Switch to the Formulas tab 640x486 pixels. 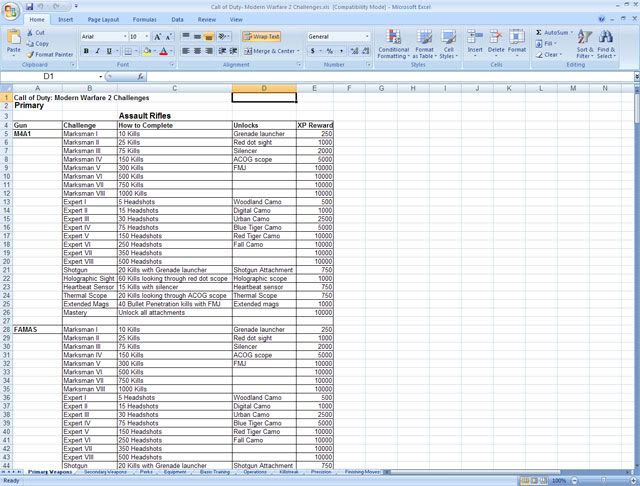click(x=144, y=20)
